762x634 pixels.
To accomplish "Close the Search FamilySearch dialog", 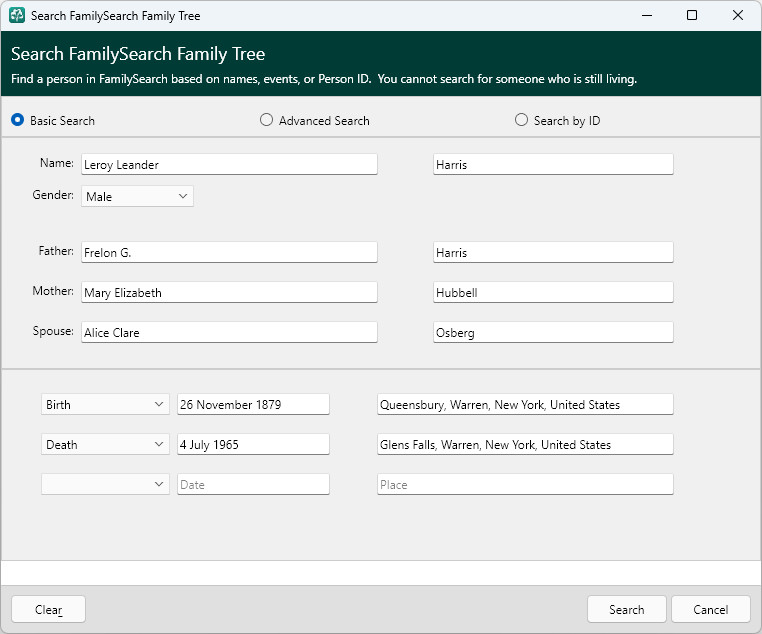I will (x=738, y=16).
